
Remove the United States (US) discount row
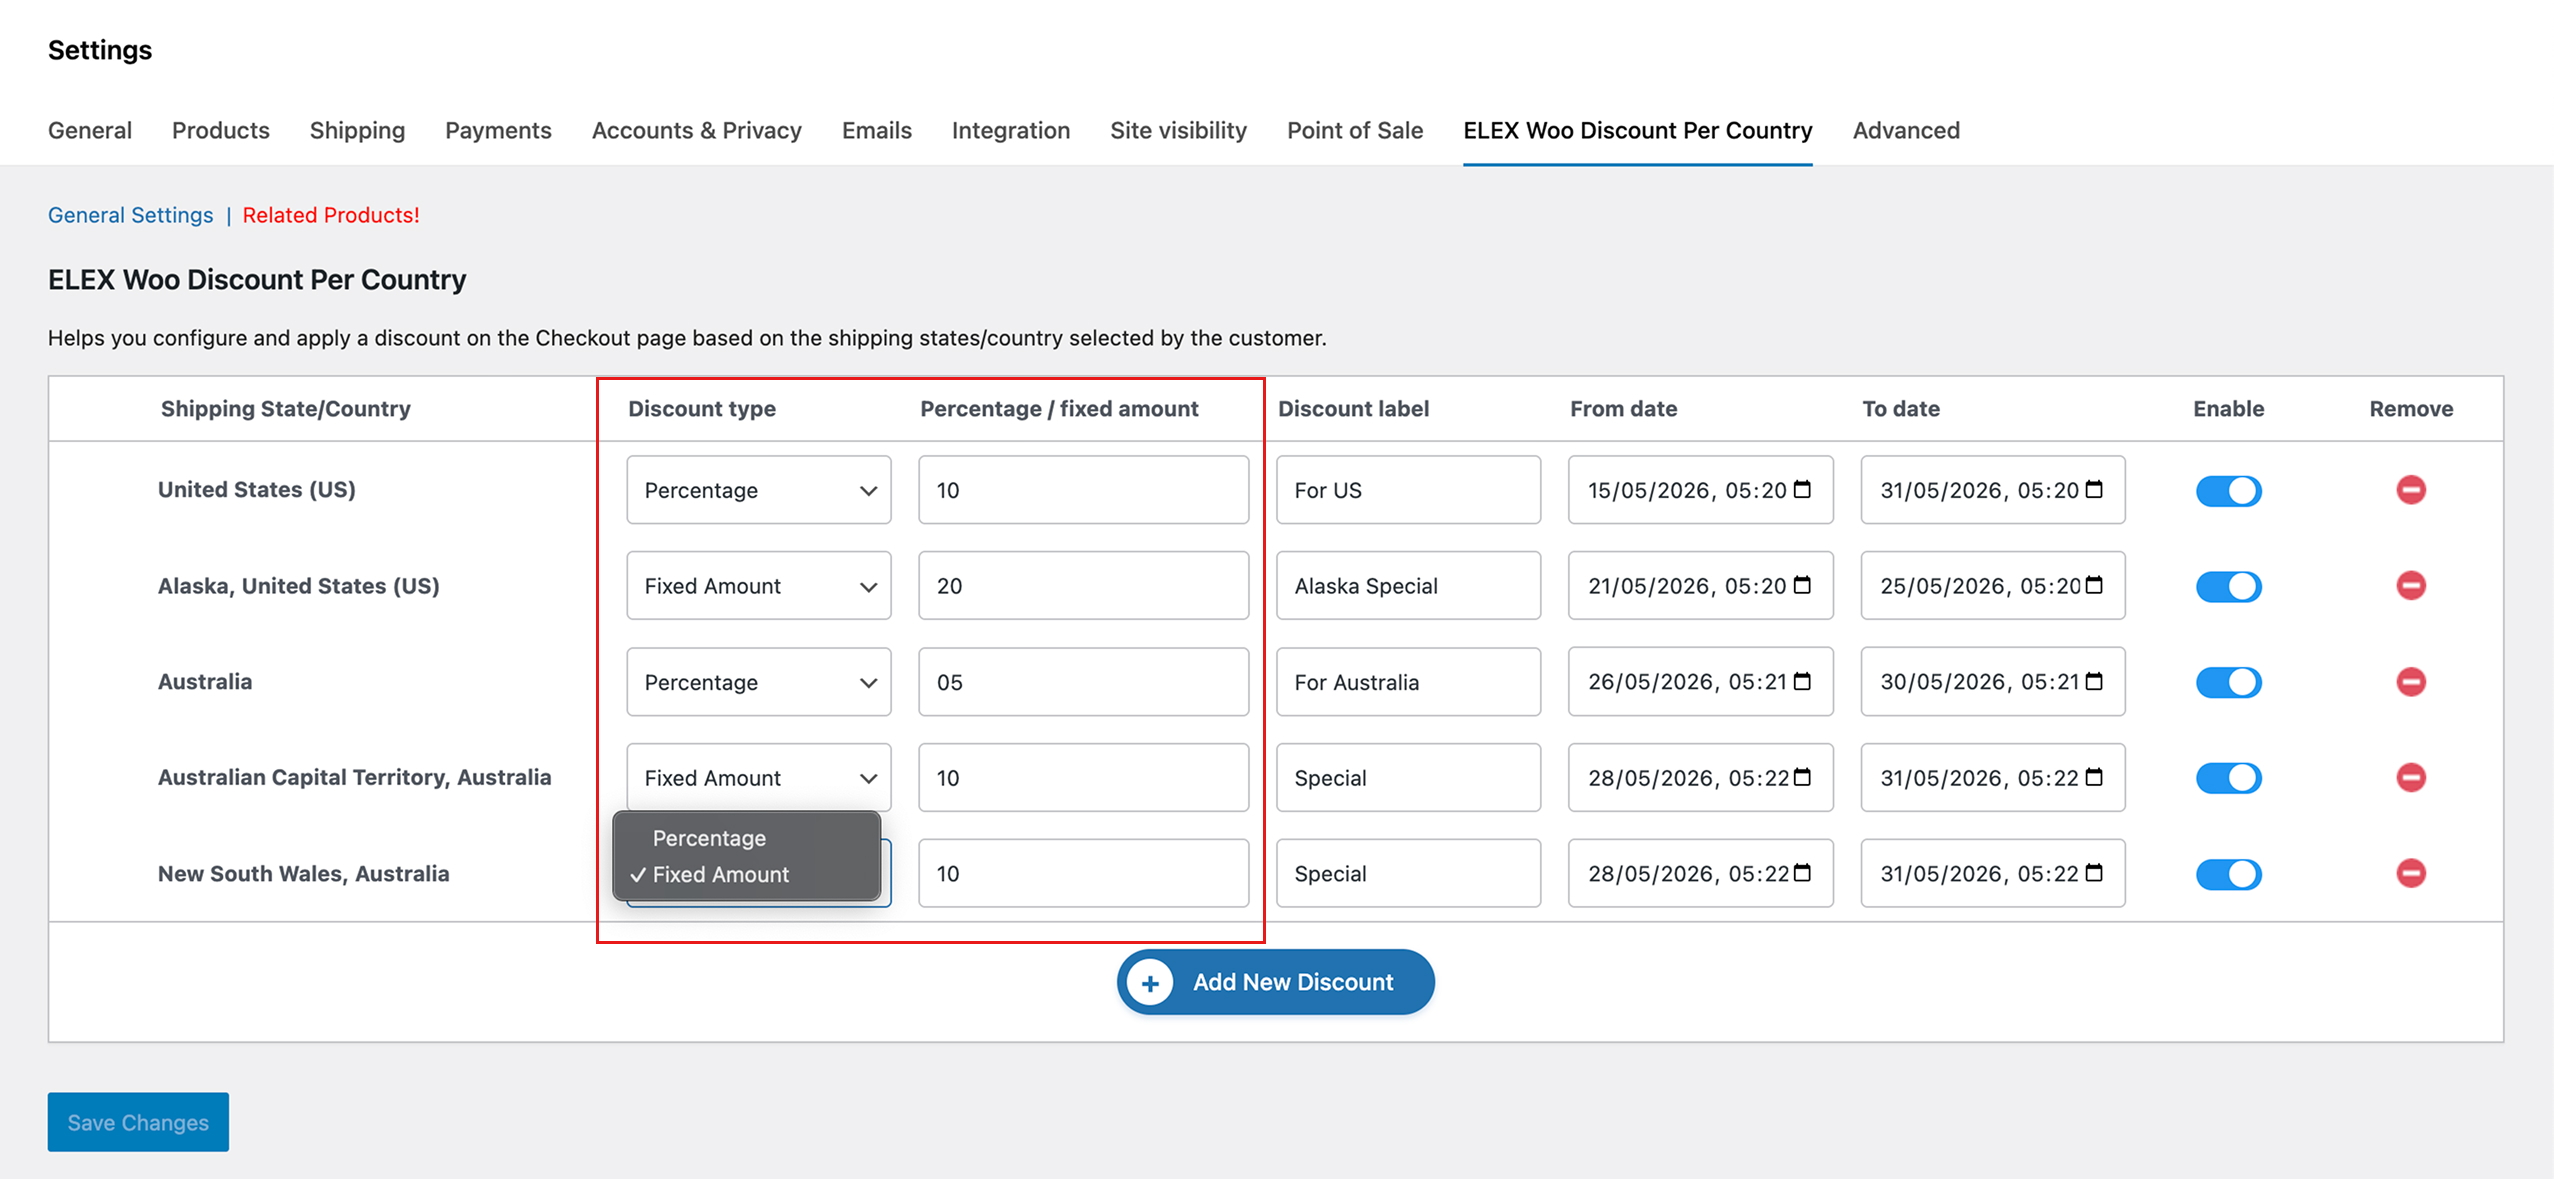(x=2410, y=490)
